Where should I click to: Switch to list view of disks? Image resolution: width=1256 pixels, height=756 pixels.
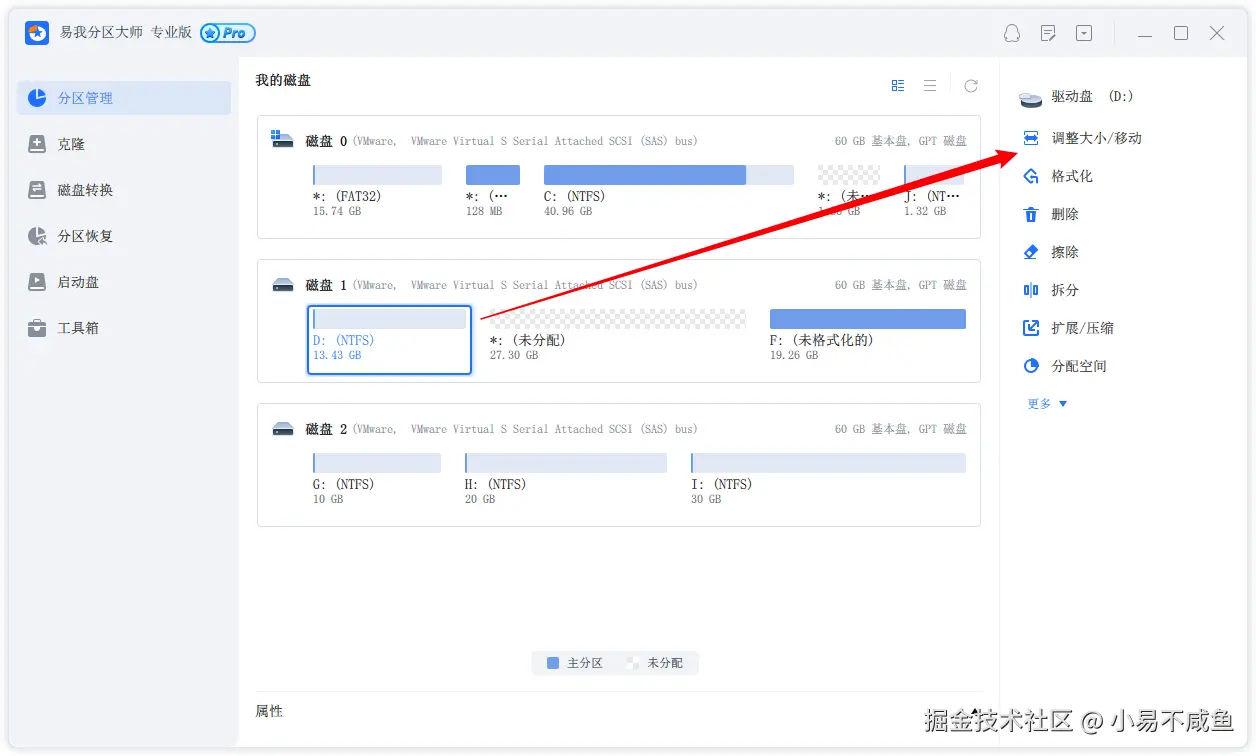click(x=930, y=86)
